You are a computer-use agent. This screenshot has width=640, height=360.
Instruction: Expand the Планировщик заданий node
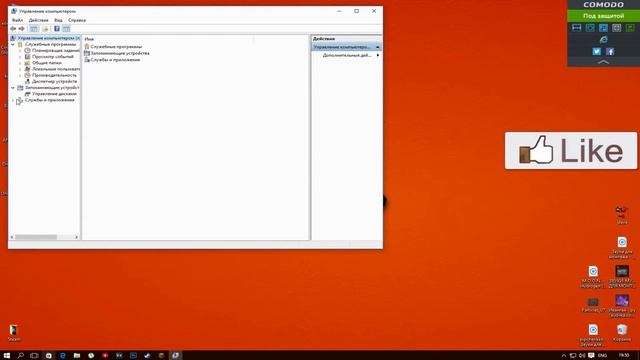(20, 51)
